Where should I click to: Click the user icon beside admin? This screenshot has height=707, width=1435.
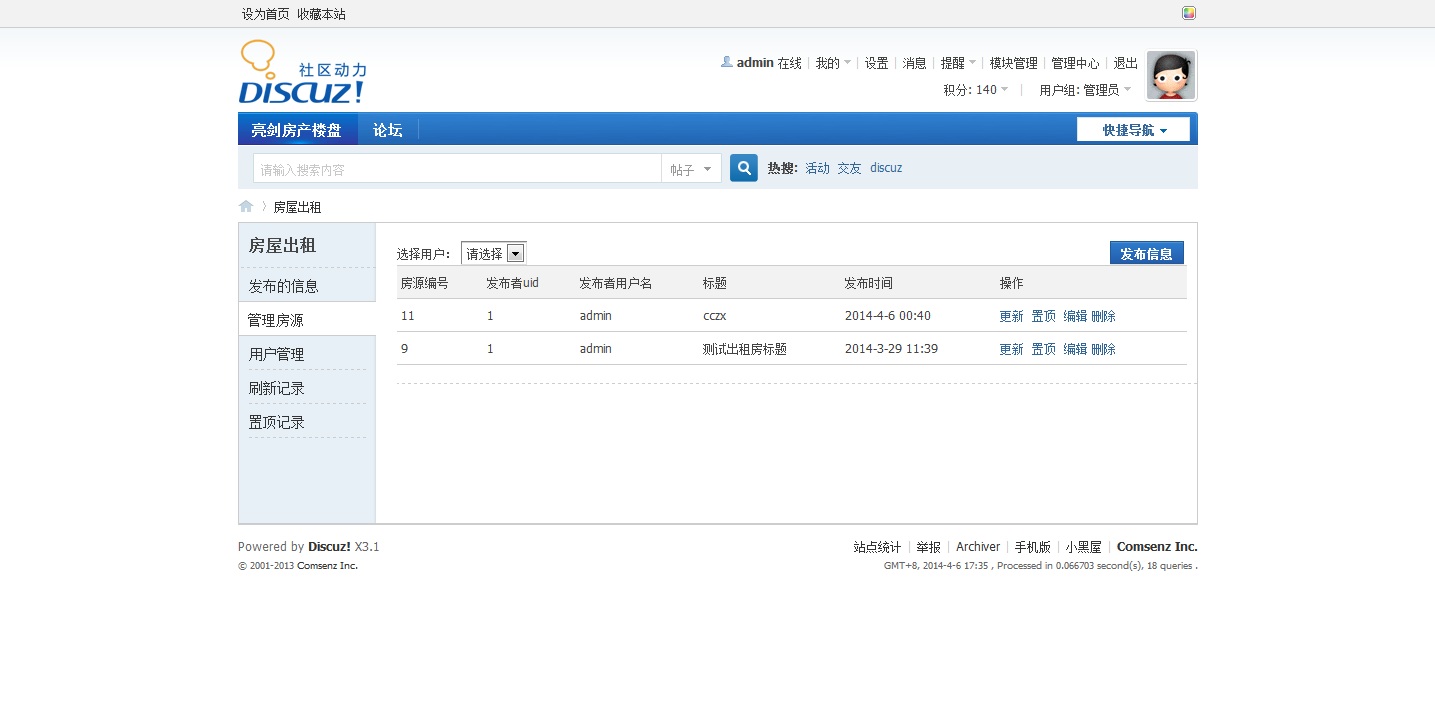point(727,62)
